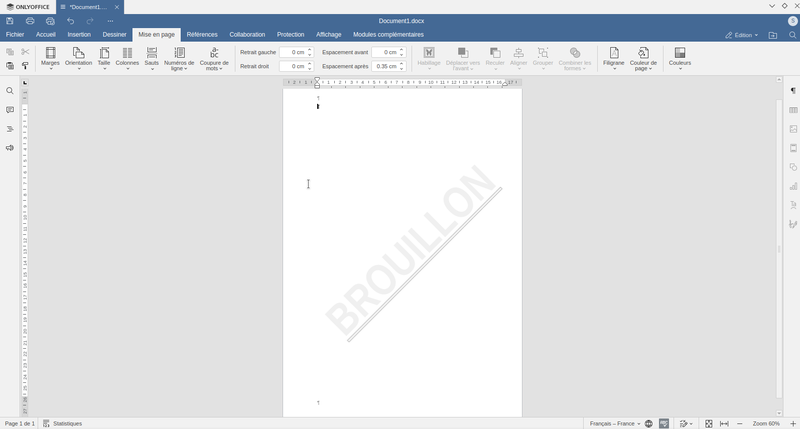Open the Références tab
The width and height of the screenshot is (800, 429).
point(202,34)
